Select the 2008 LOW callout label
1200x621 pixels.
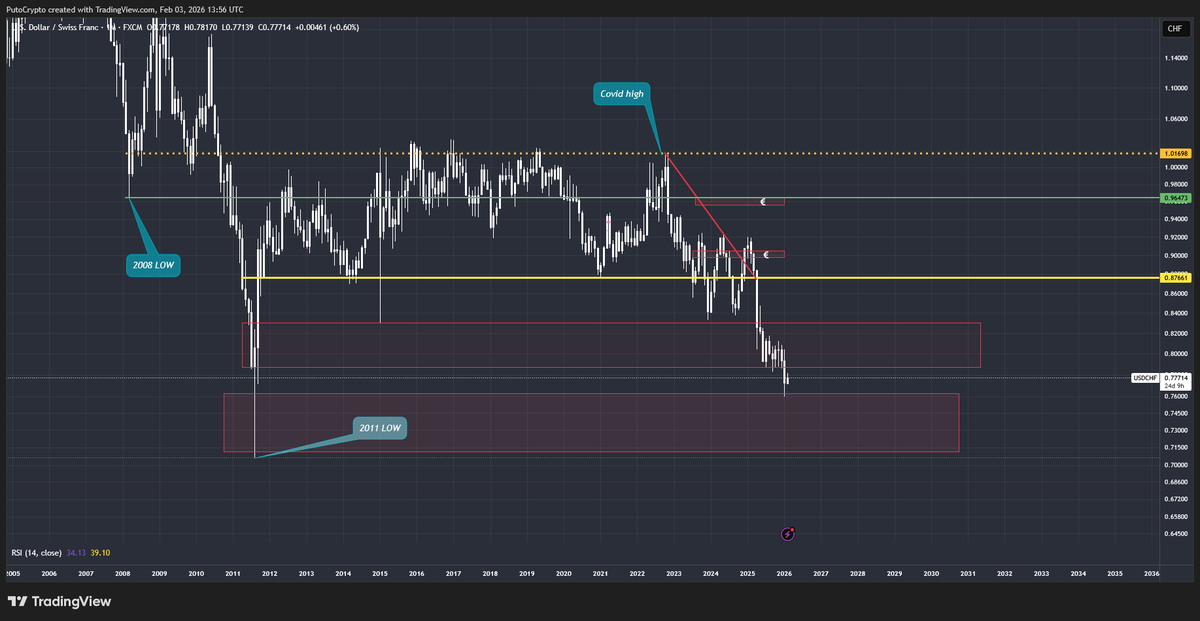(153, 265)
